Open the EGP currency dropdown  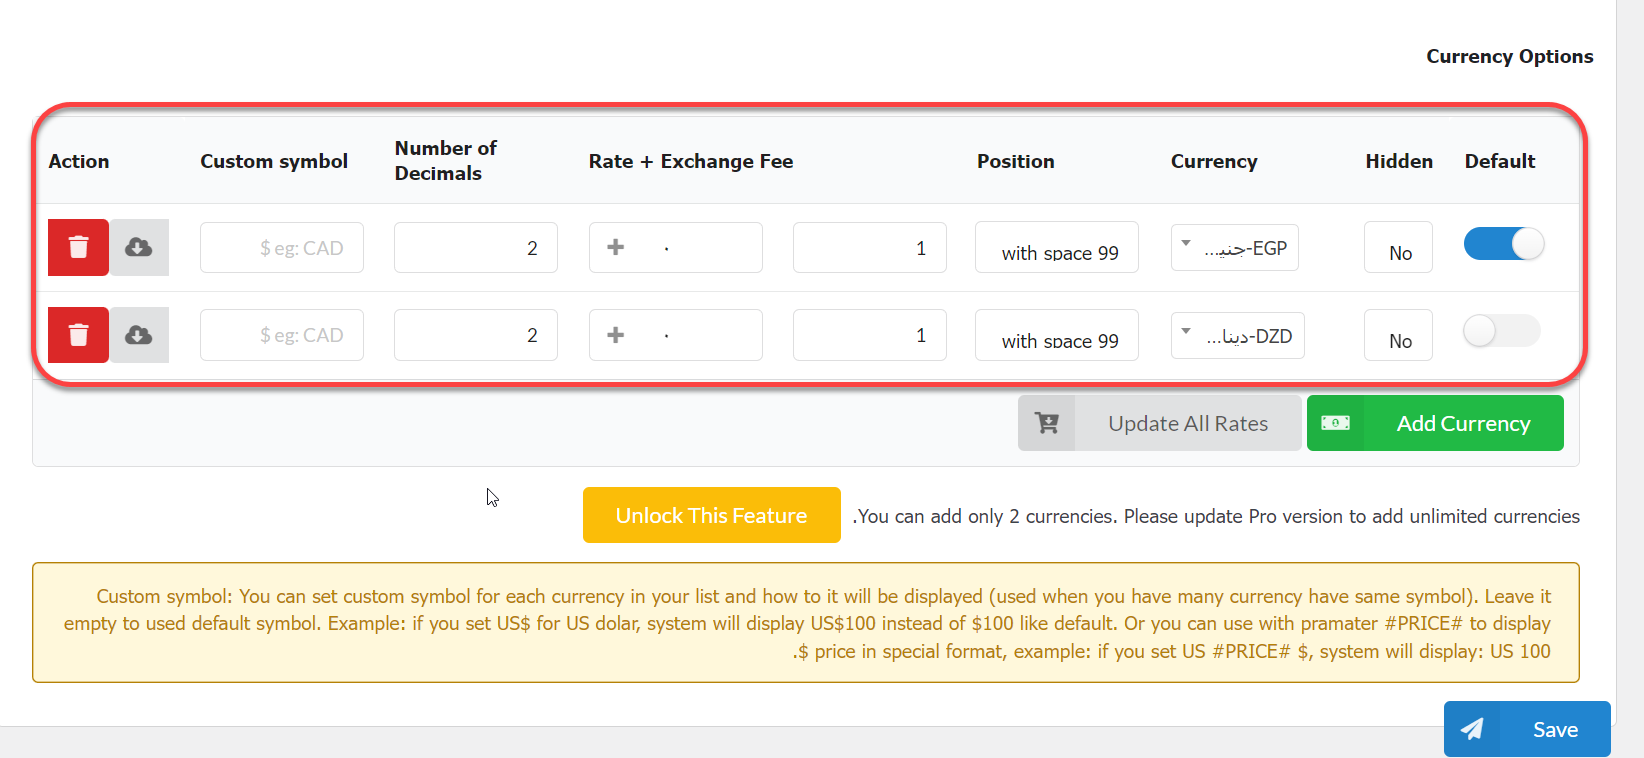1235,248
